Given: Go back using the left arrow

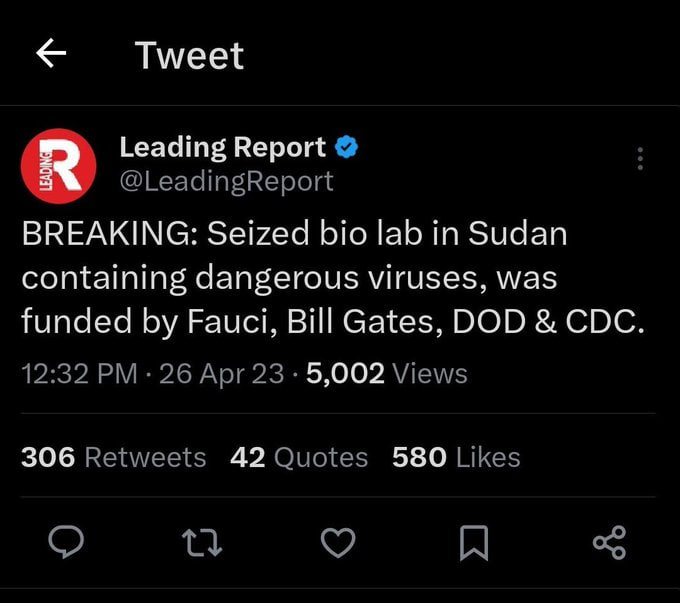Looking at the screenshot, I should coord(50,55).
